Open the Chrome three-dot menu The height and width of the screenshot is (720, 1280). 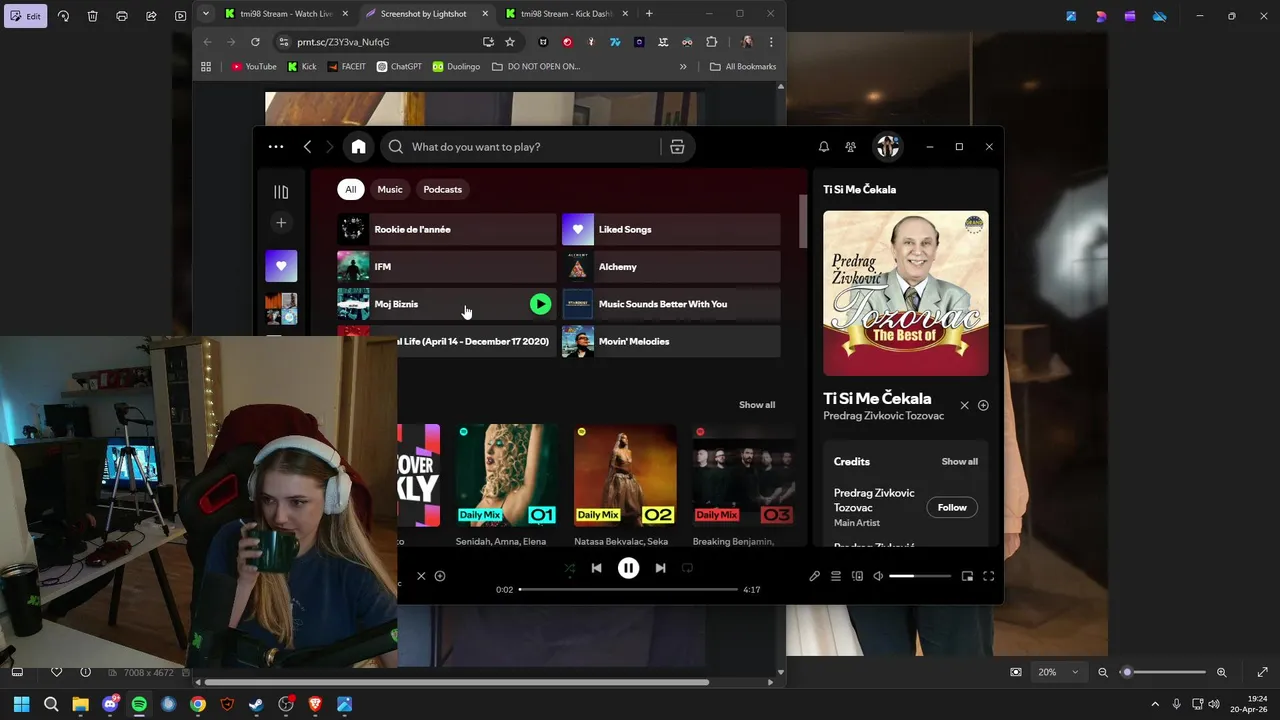[771, 42]
